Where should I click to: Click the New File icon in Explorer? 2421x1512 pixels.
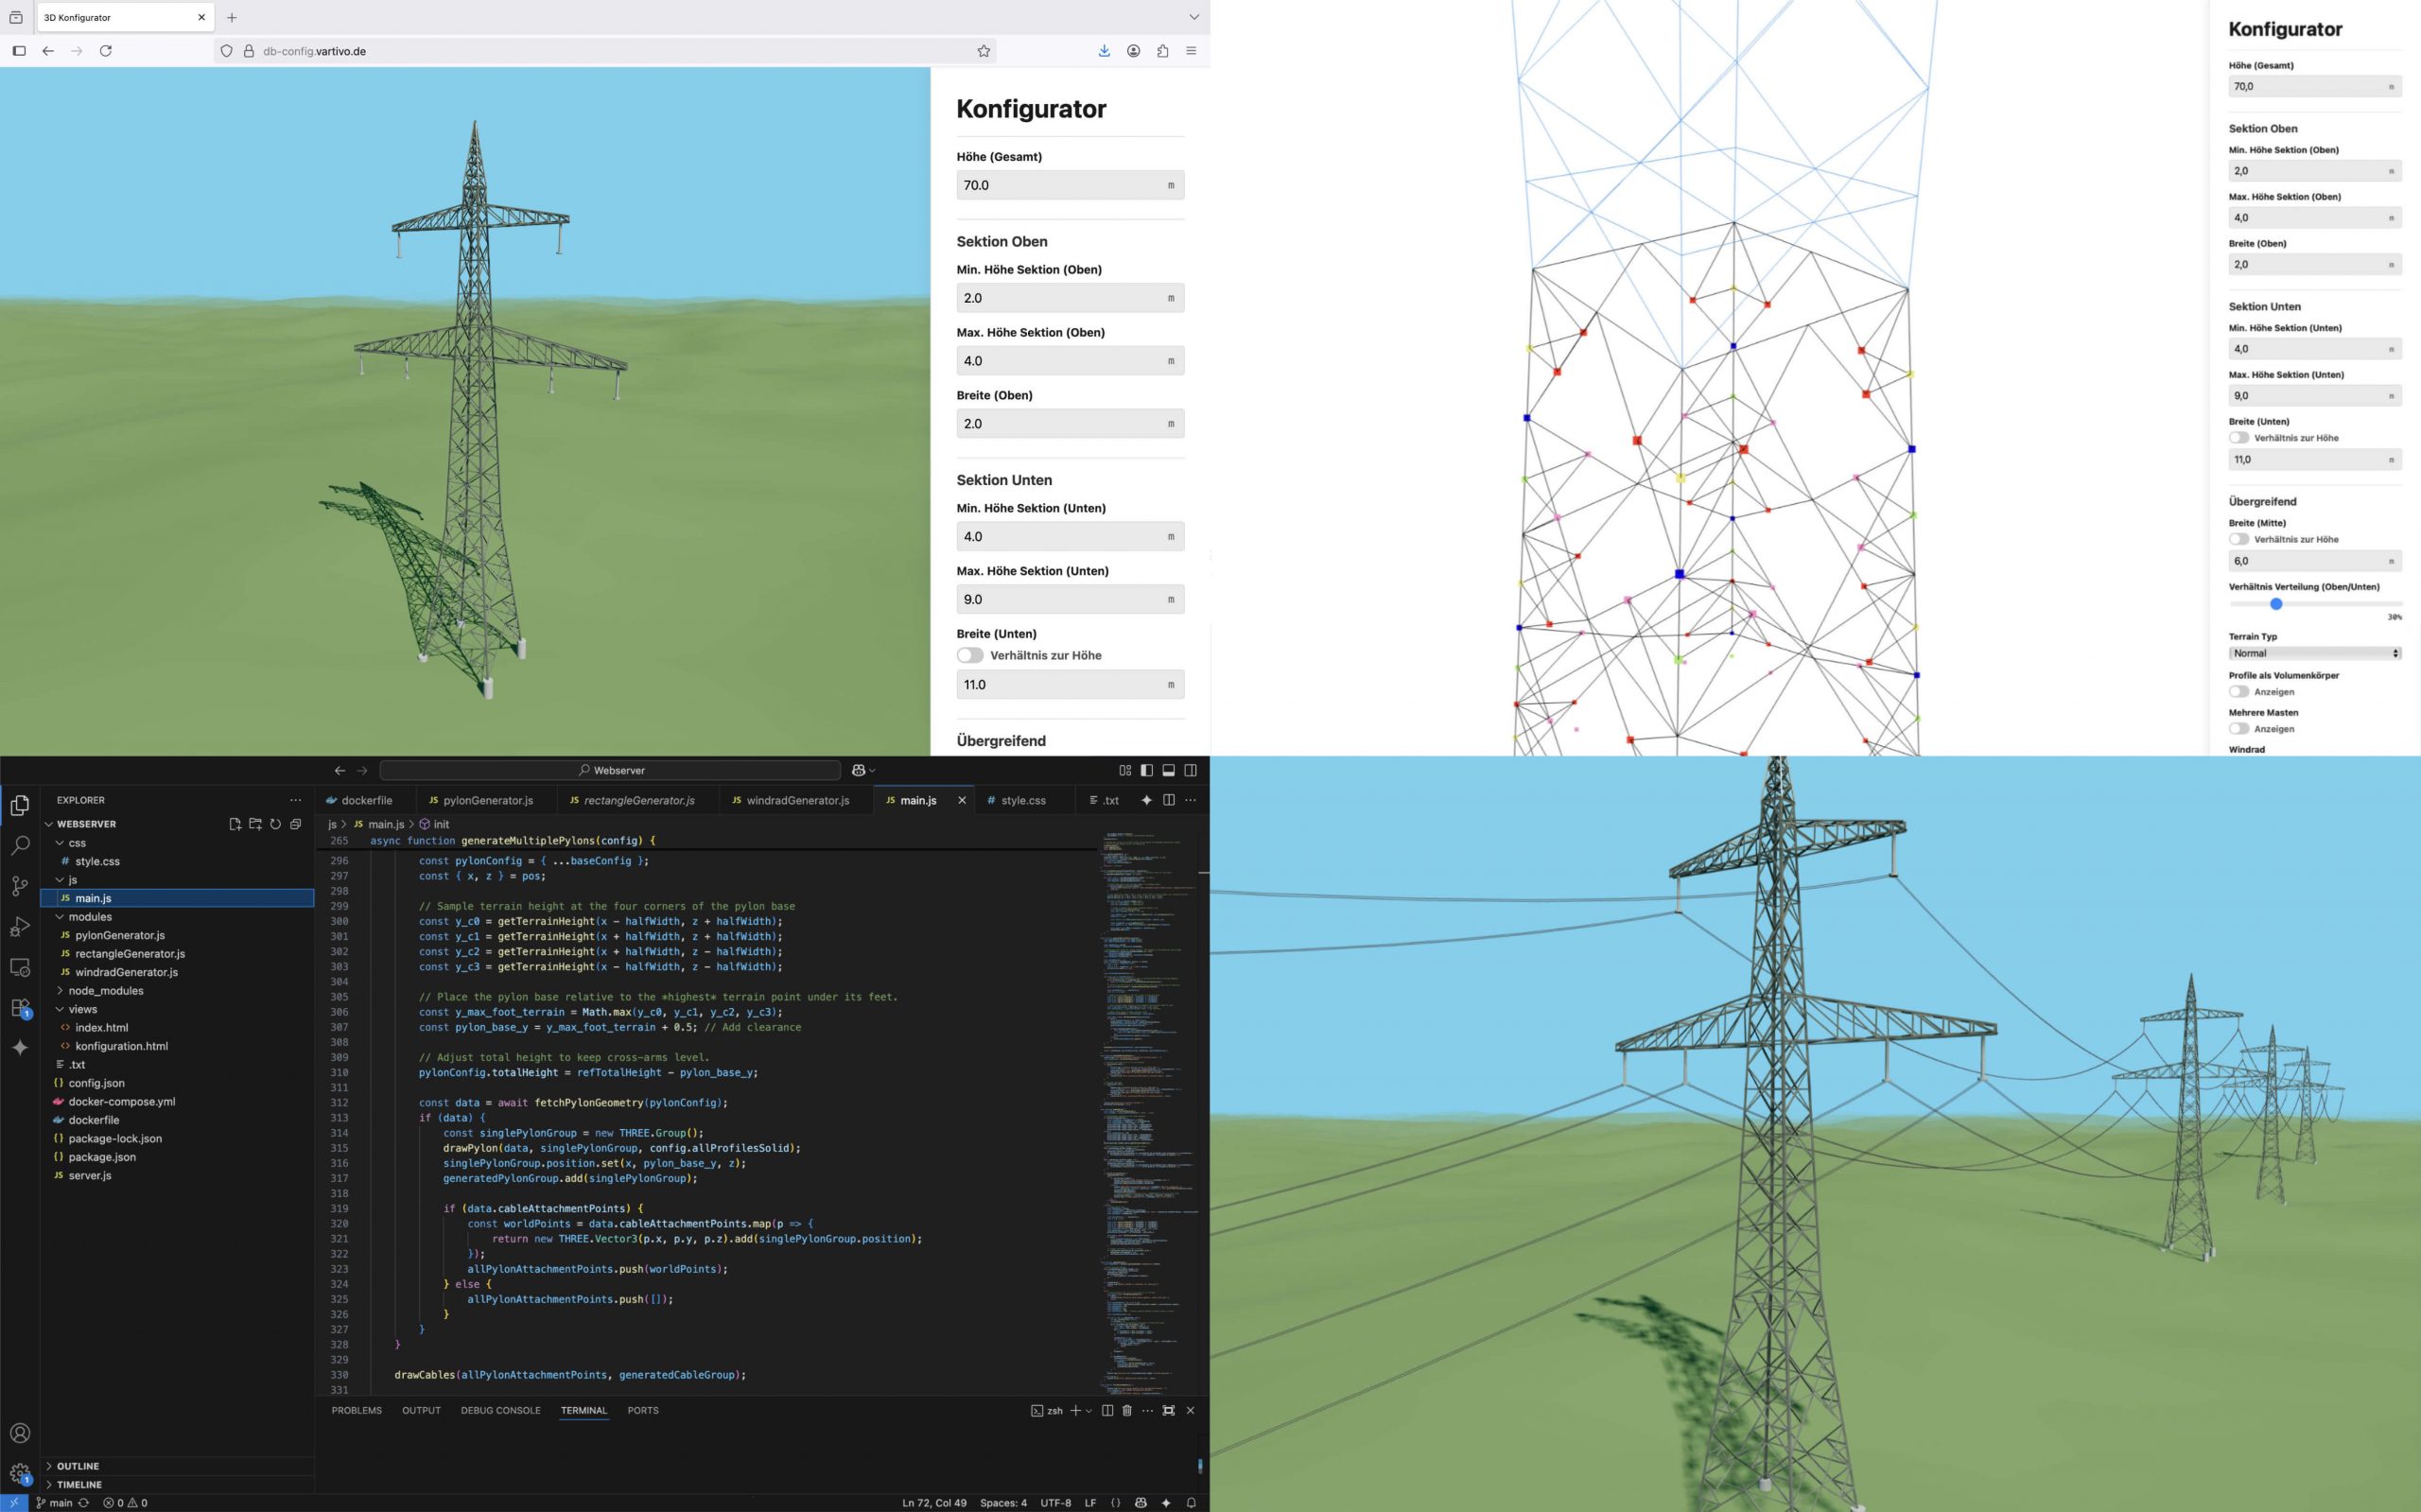coord(235,824)
